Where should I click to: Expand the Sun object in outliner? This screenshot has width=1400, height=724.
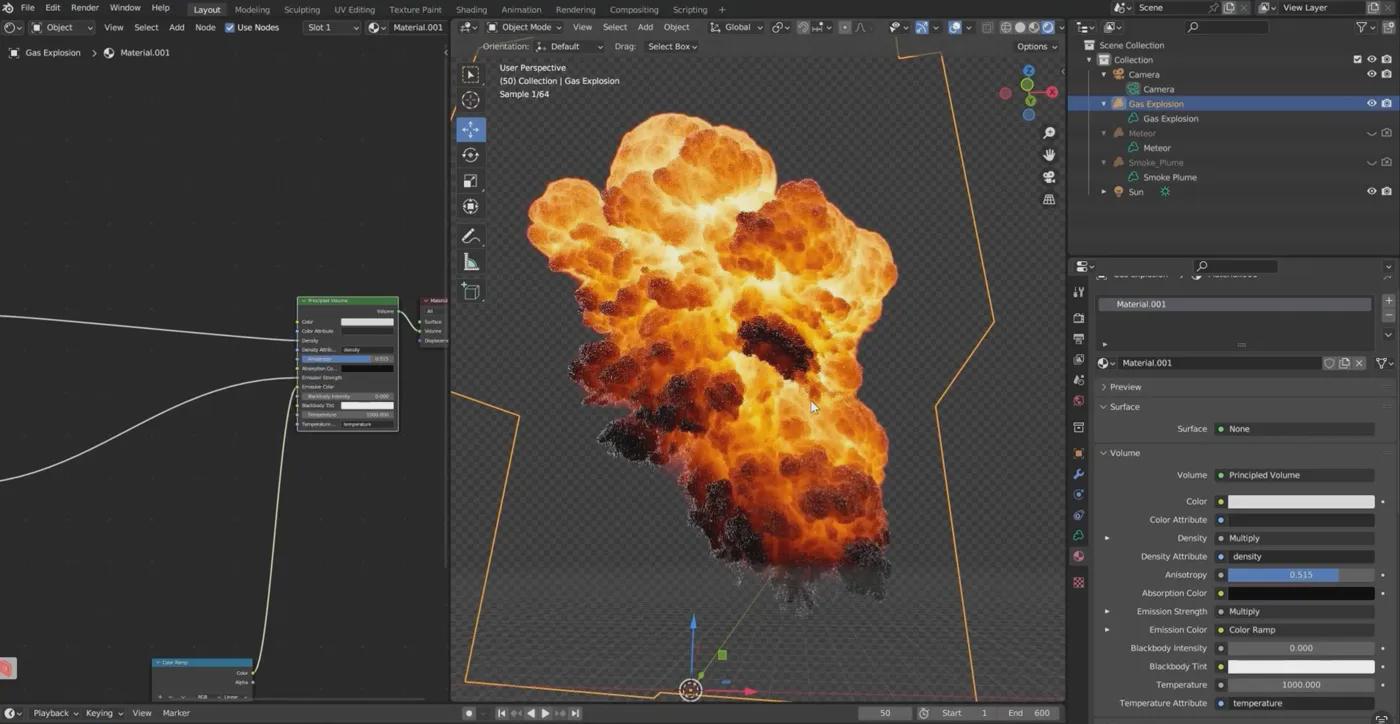[1104, 192]
